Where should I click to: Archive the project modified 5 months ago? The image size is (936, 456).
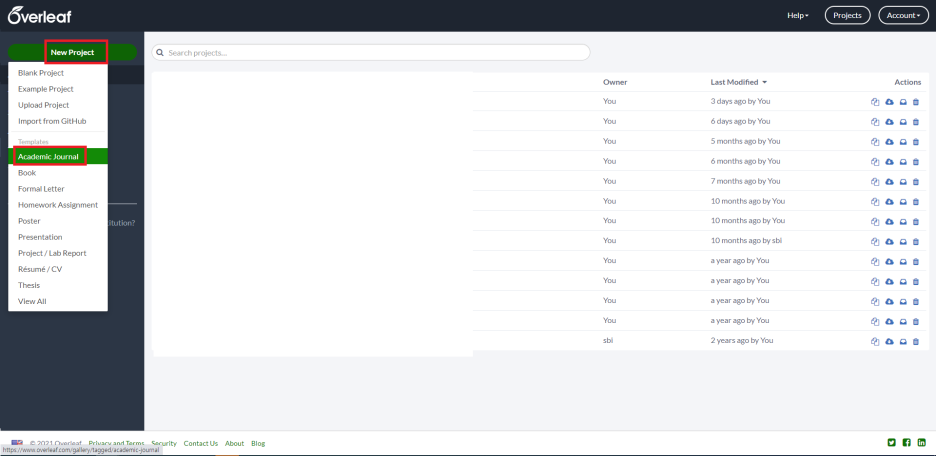[903, 142]
